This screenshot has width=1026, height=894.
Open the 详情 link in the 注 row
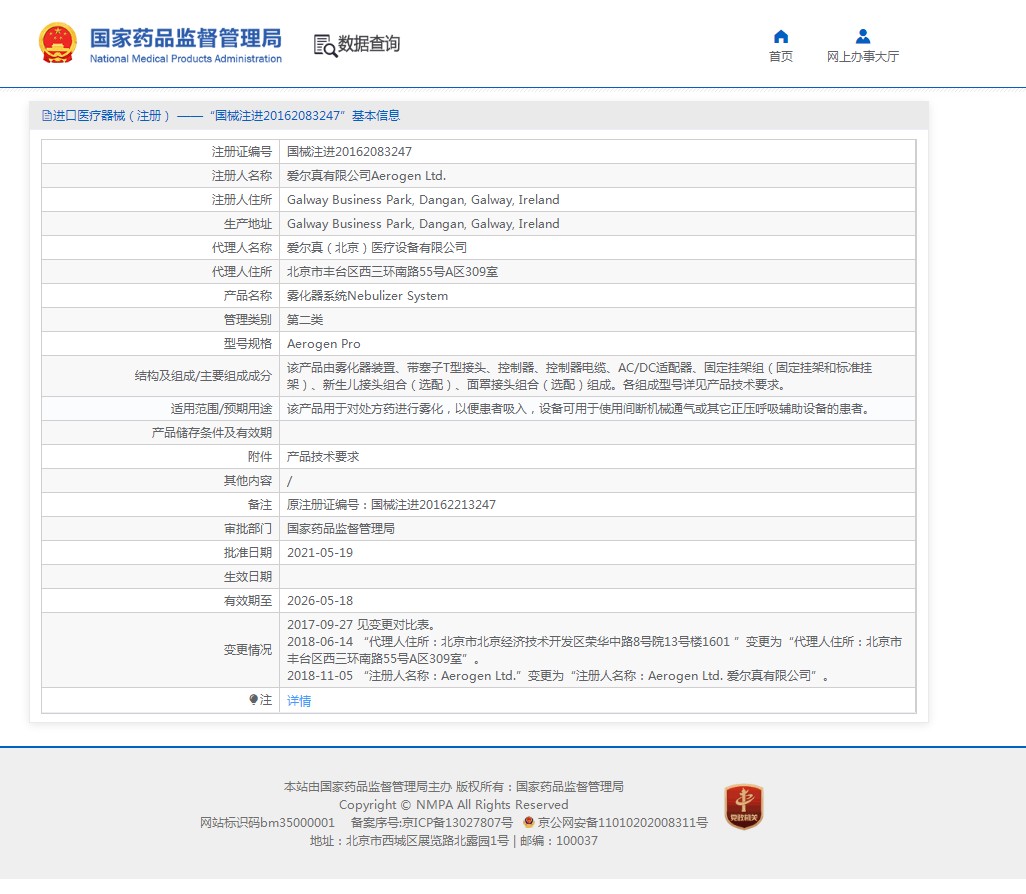pyautogui.click(x=299, y=701)
